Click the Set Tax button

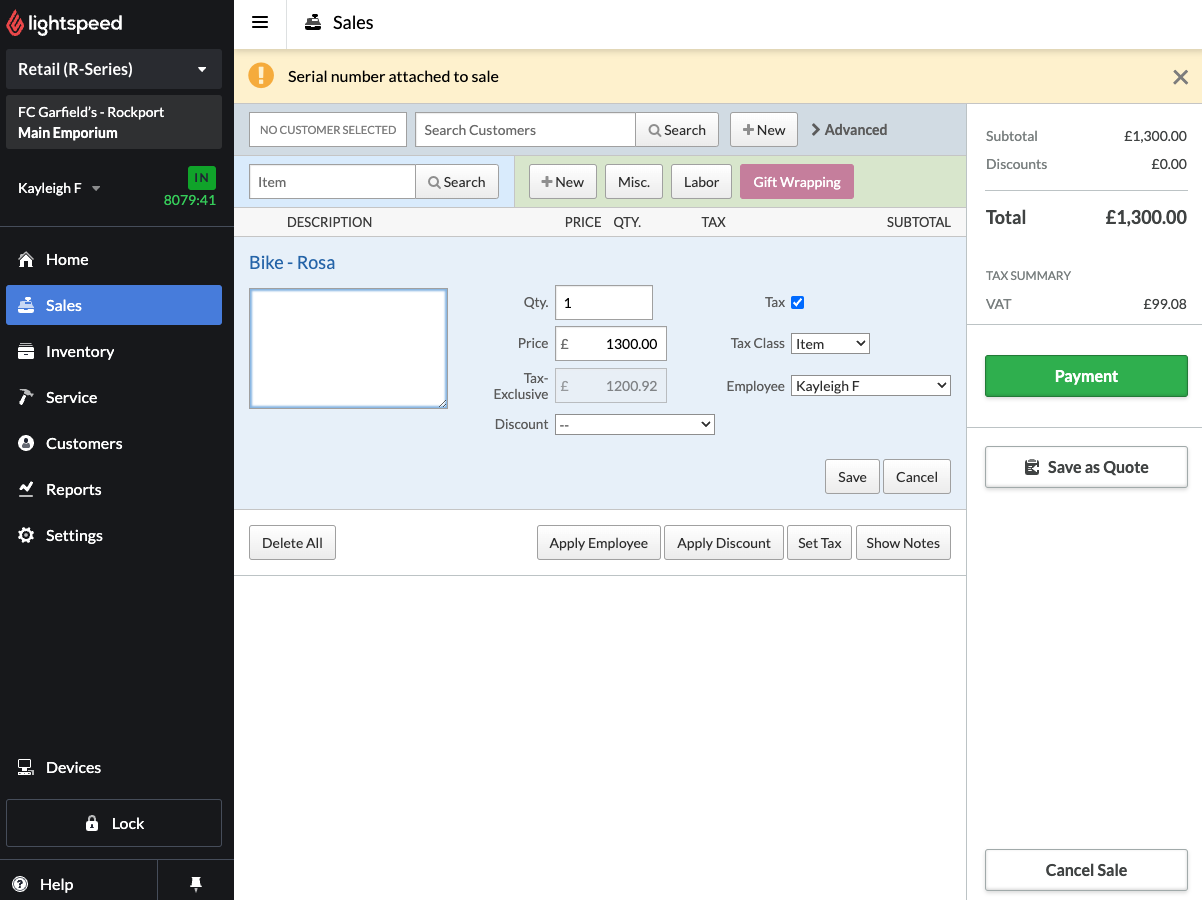click(819, 543)
